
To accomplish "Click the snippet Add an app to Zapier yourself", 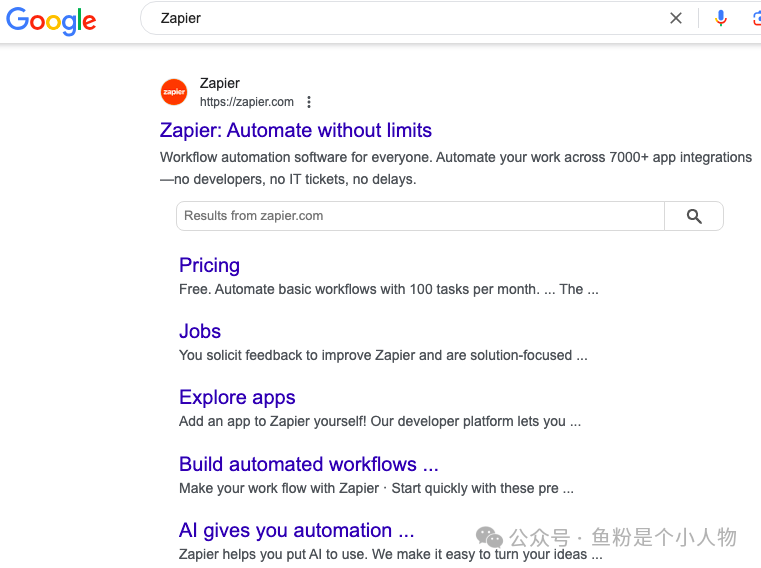I will tap(380, 421).
